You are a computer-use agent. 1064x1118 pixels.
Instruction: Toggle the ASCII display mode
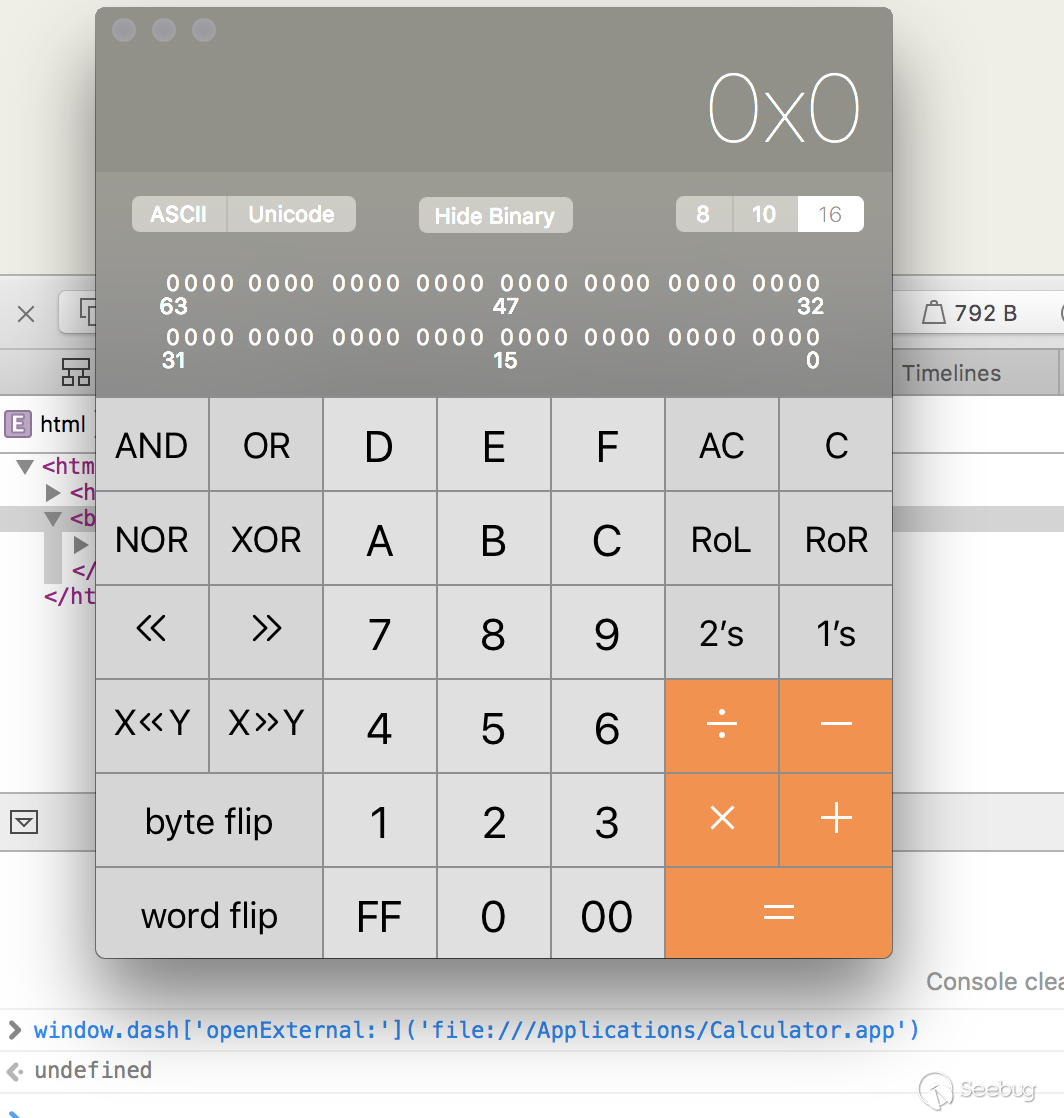pos(179,214)
